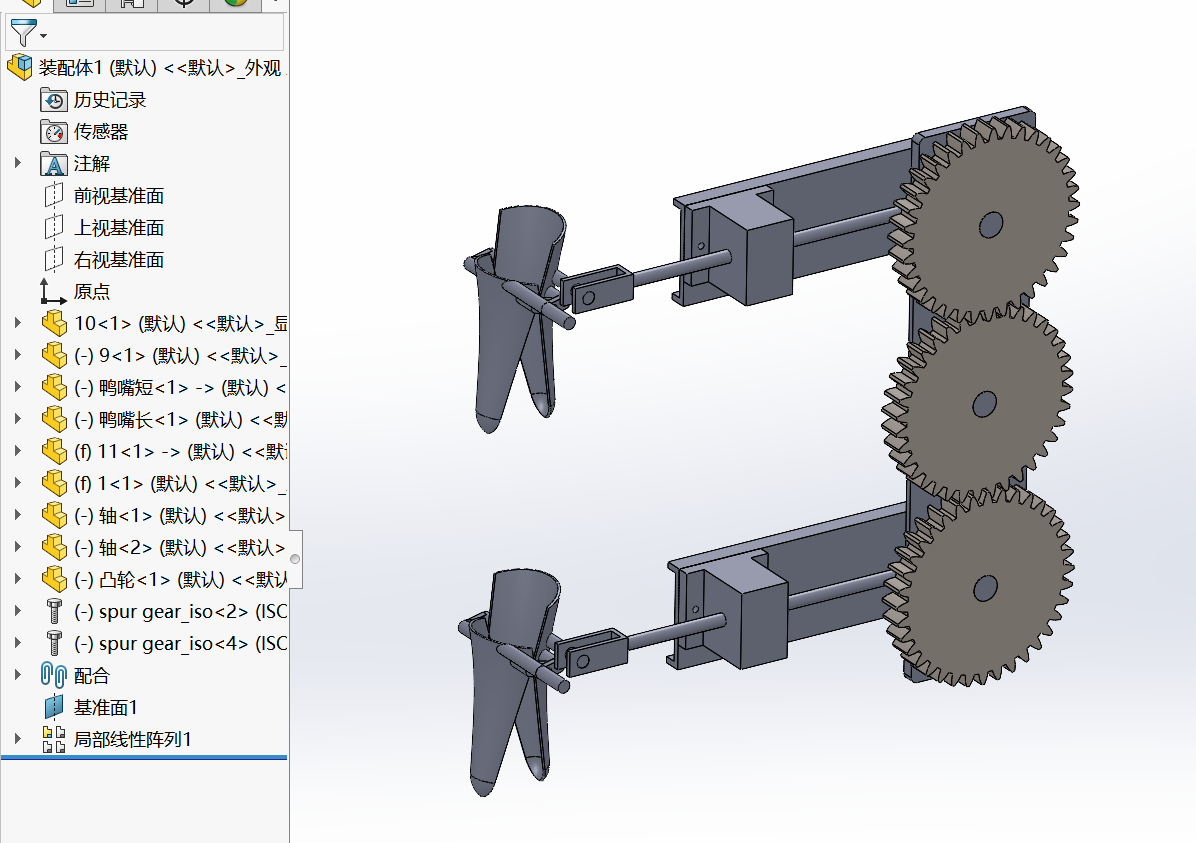Select the (-) 鸭嘴长<1> tree label
The image size is (1196, 843).
[180, 420]
